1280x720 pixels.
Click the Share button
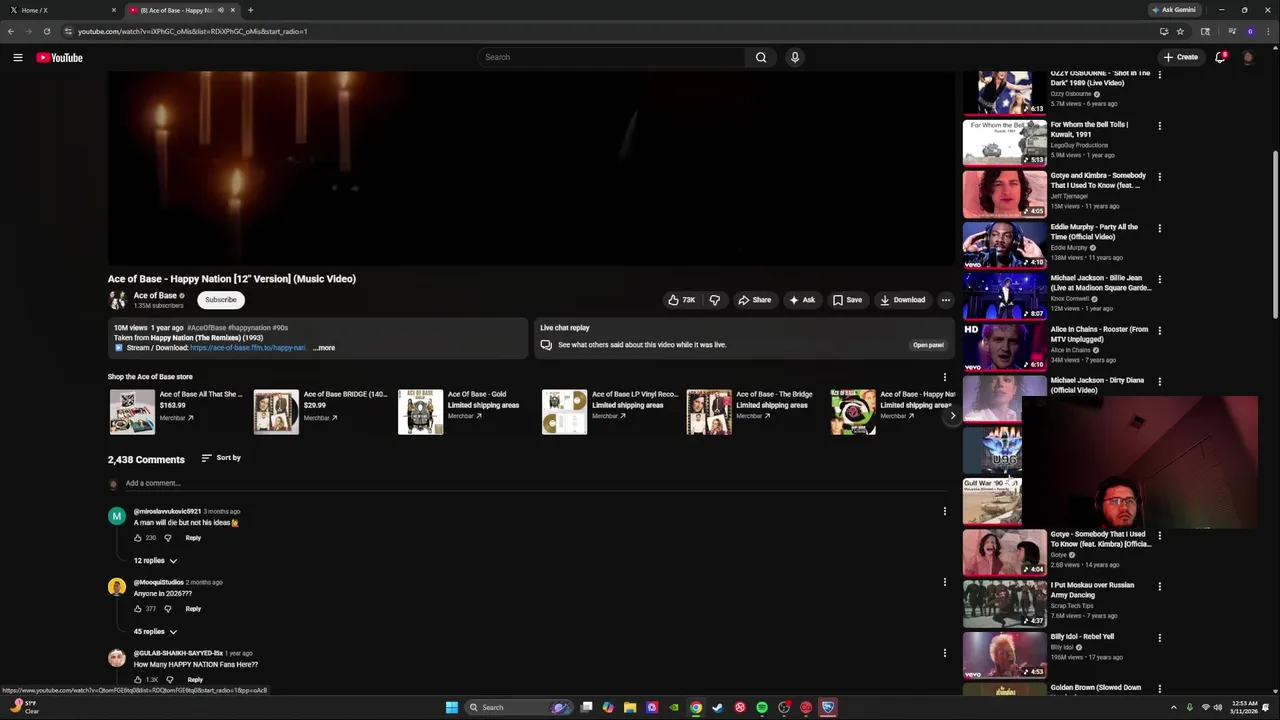click(x=754, y=300)
